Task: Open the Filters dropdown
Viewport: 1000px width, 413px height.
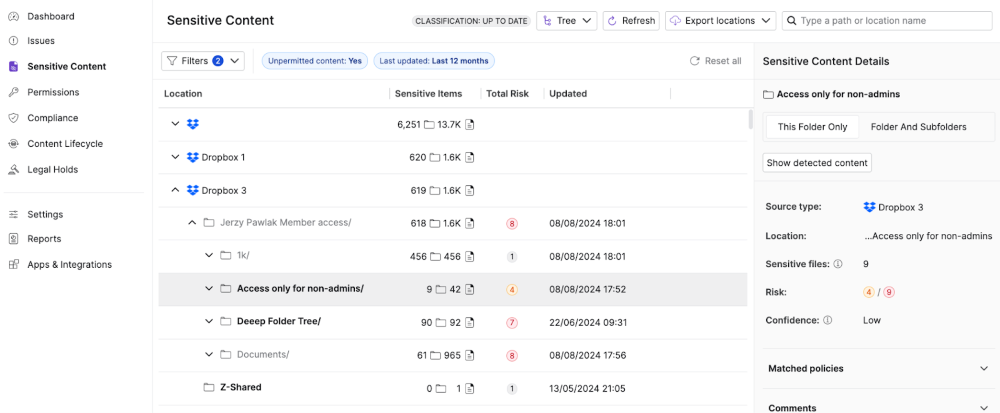Action: pos(203,61)
